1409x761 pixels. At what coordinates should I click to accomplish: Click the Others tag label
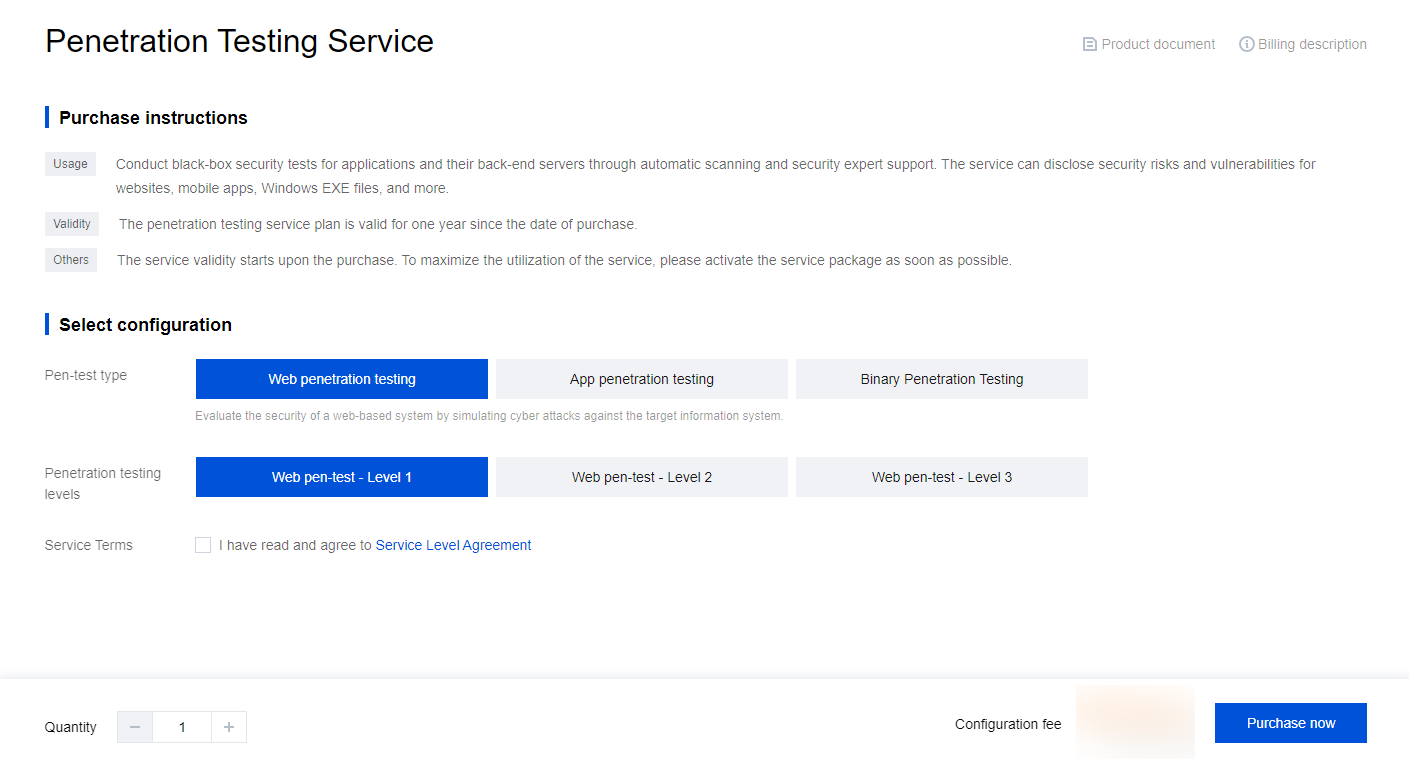tap(71, 260)
